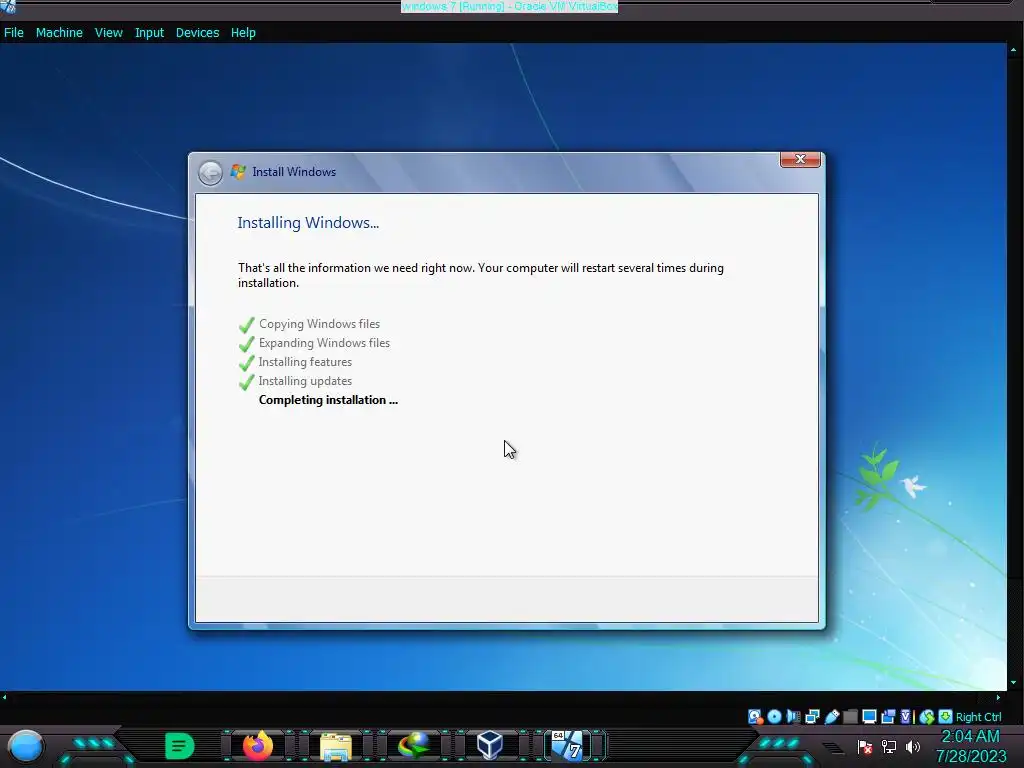Click the 'Expanding Windows files' step text
This screenshot has width=1024, height=768.
[324, 343]
